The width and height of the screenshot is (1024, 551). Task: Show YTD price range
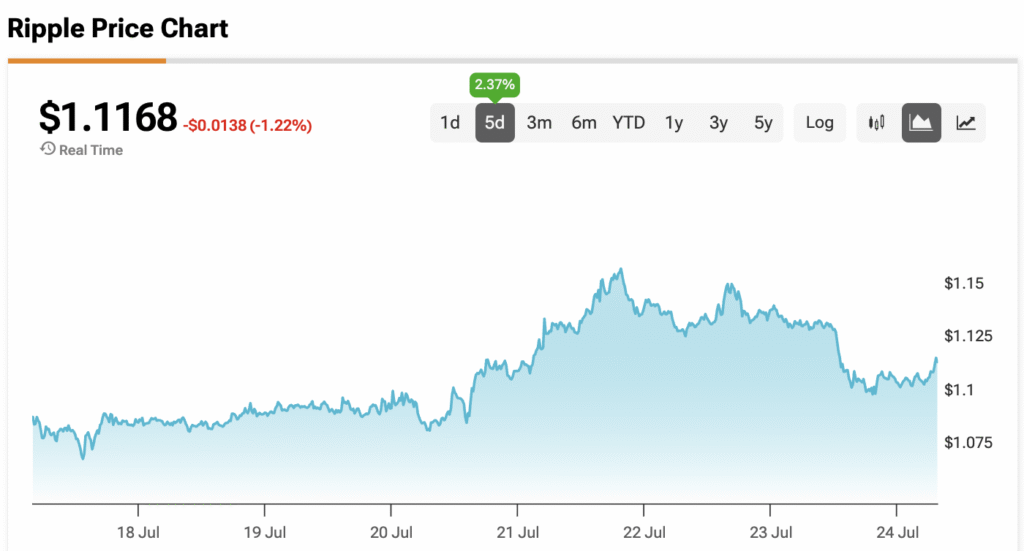pos(628,123)
